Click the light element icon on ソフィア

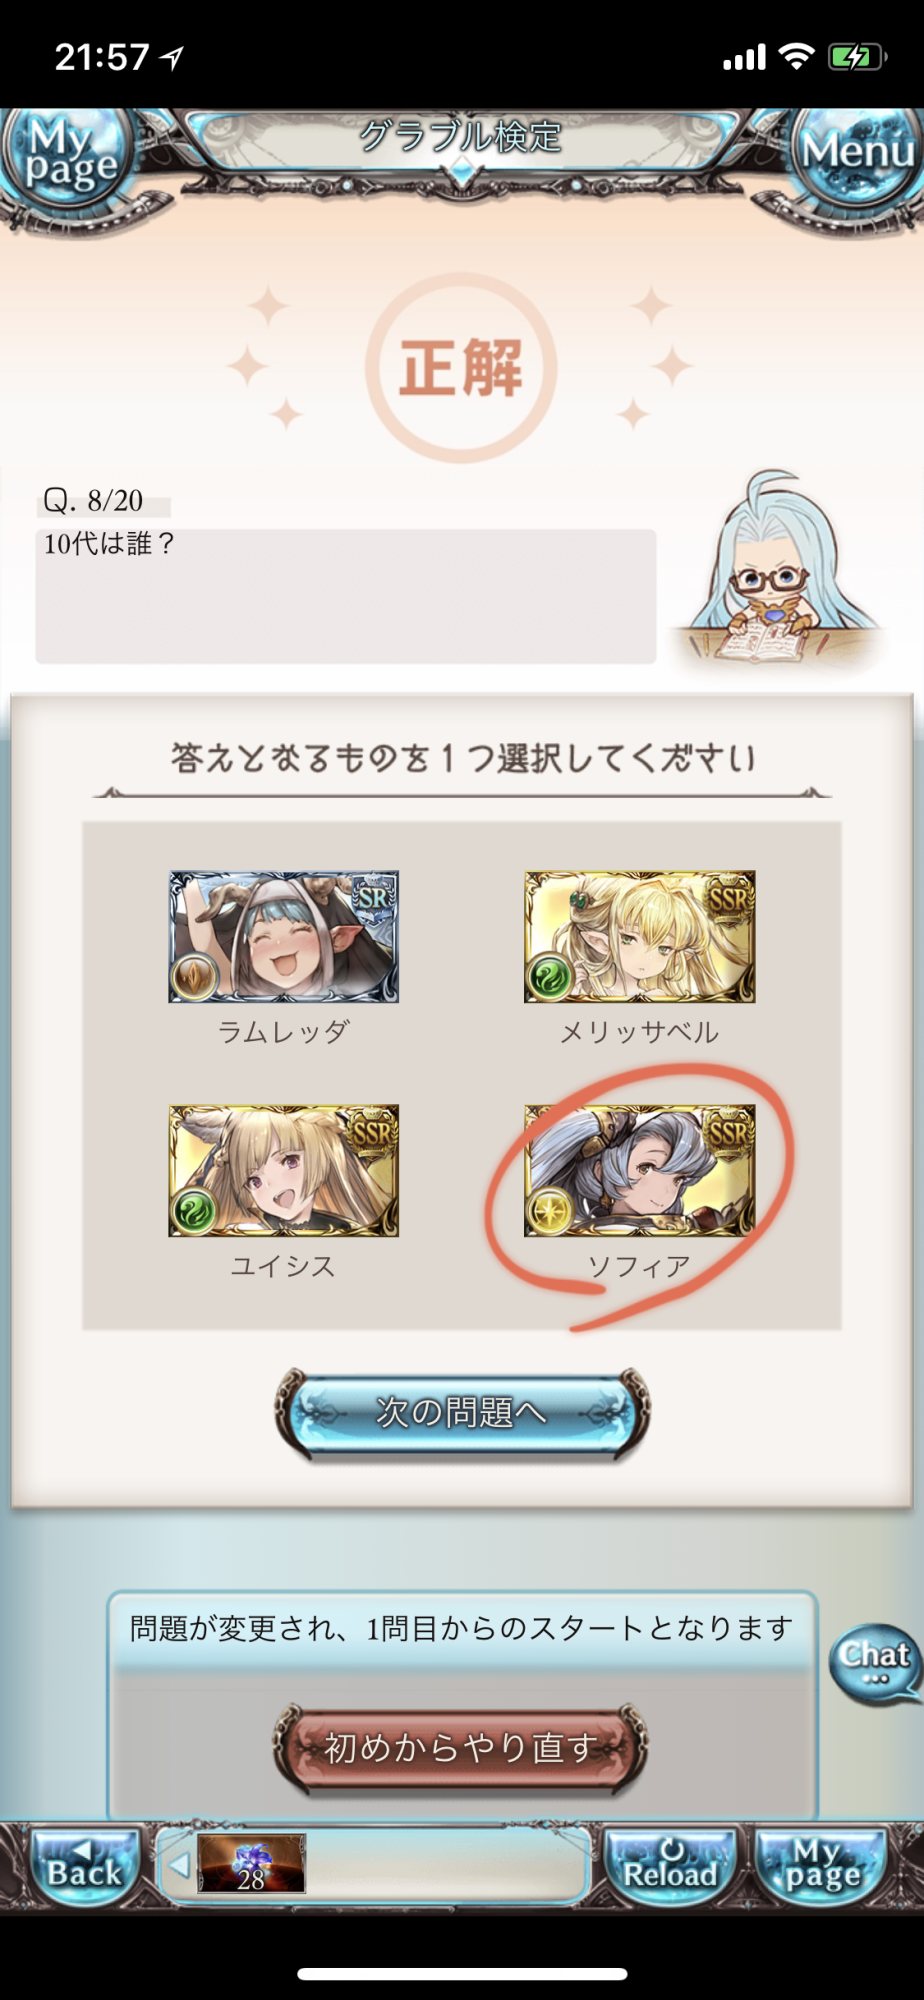(550, 1213)
